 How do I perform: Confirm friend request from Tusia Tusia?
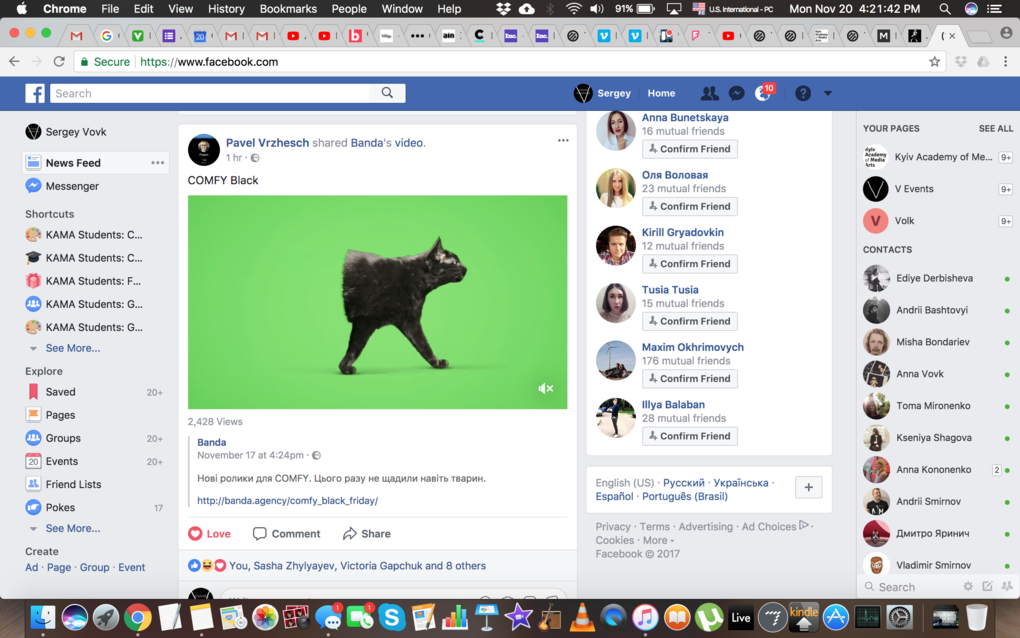690,321
